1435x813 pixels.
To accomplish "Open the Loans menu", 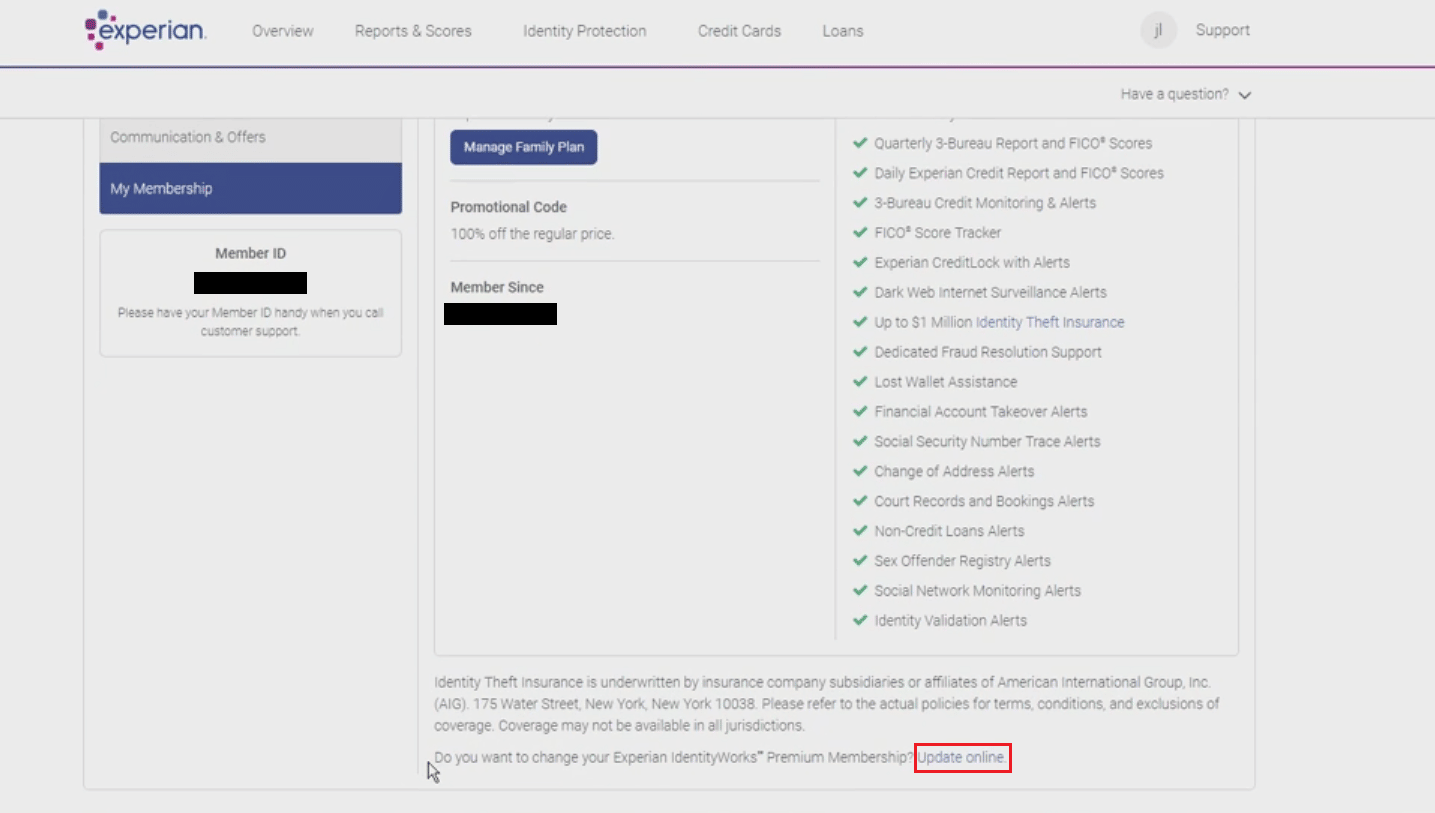I will [843, 31].
